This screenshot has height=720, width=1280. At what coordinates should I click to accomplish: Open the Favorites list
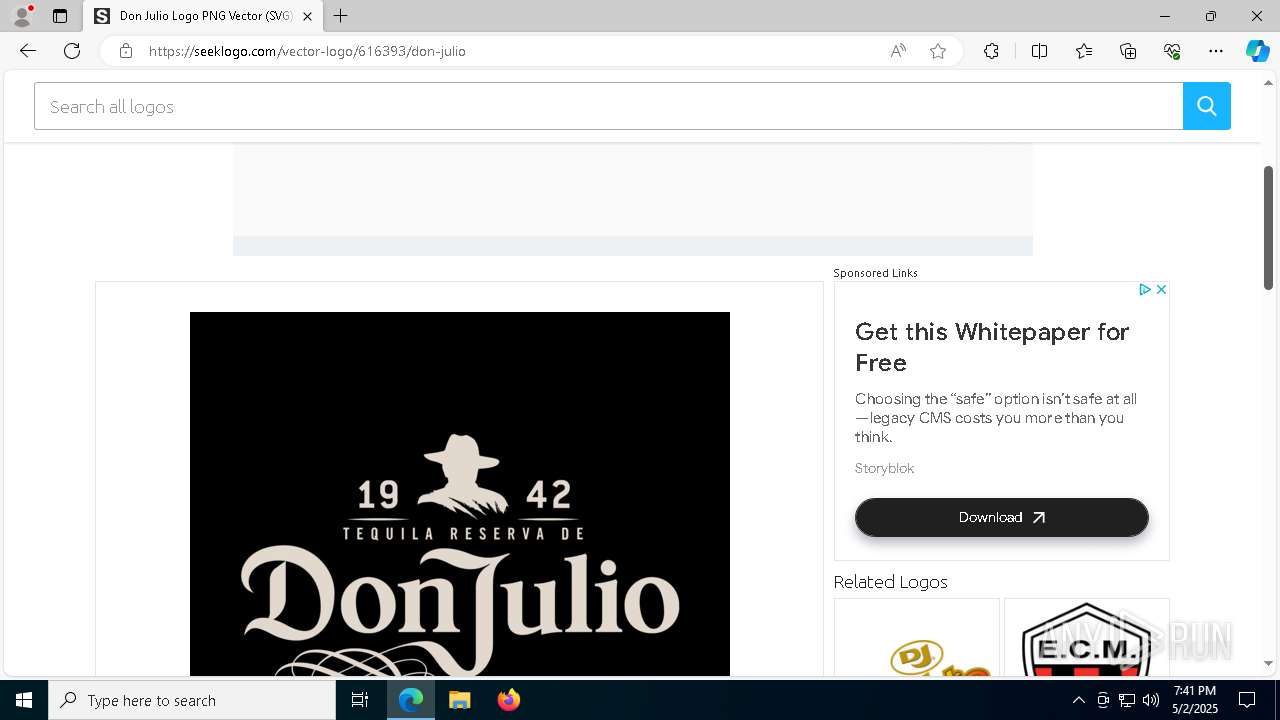coord(1084,51)
